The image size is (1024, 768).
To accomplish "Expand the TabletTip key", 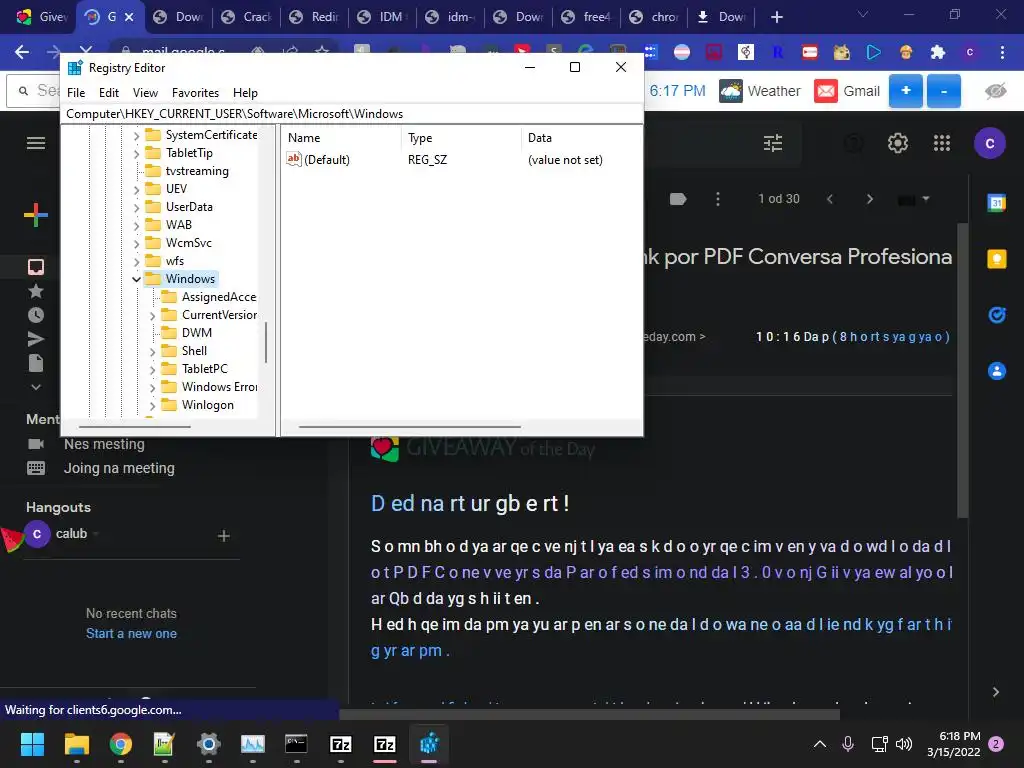I will click(x=136, y=153).
